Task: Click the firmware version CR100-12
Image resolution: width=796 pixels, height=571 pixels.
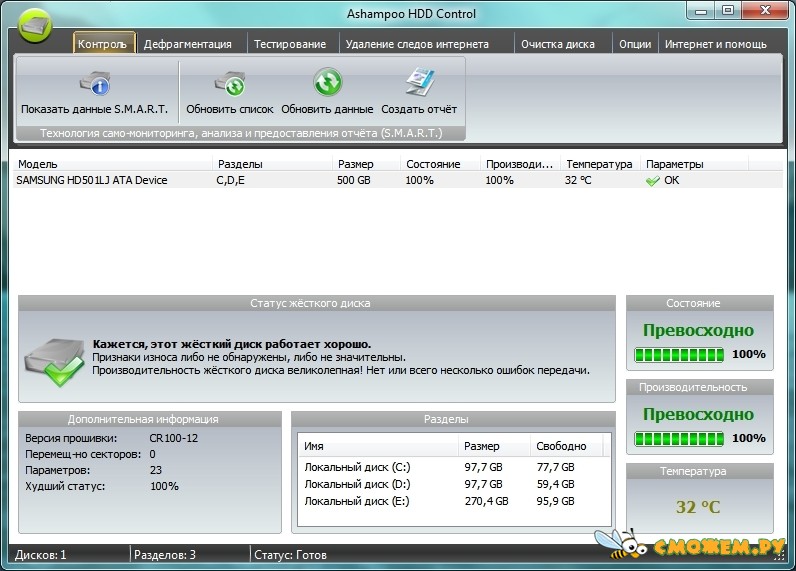Action: pos(174,438)
